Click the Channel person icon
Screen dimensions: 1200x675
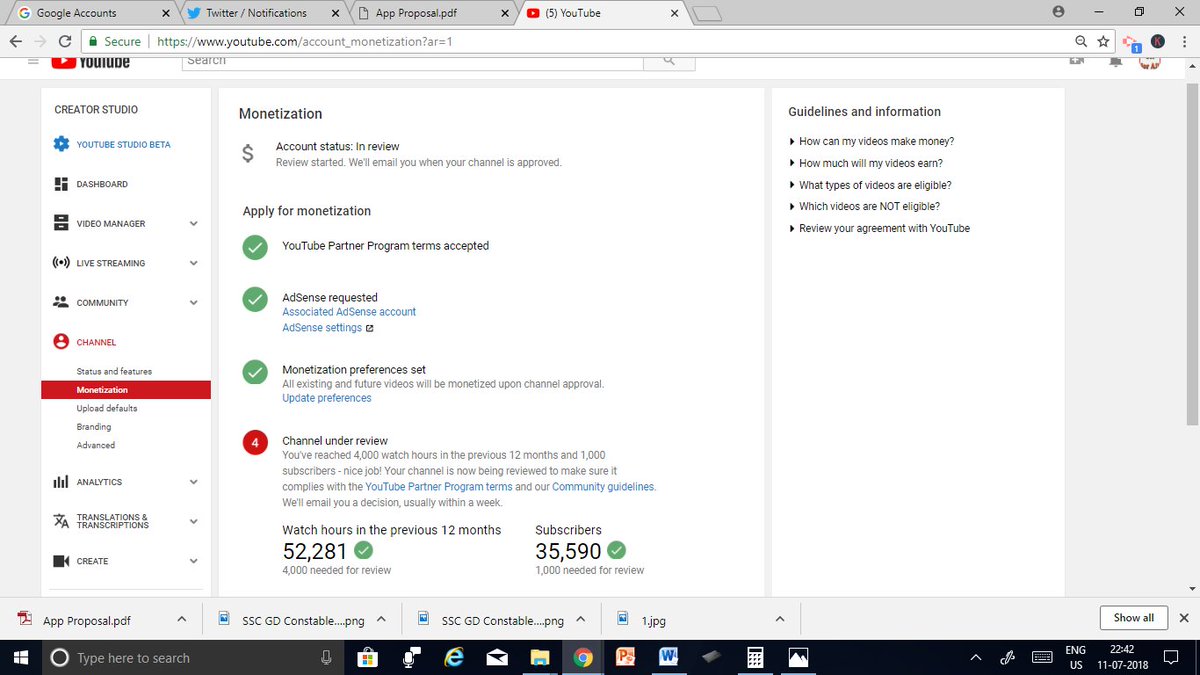pyautogui.click(x=61, y=342)
